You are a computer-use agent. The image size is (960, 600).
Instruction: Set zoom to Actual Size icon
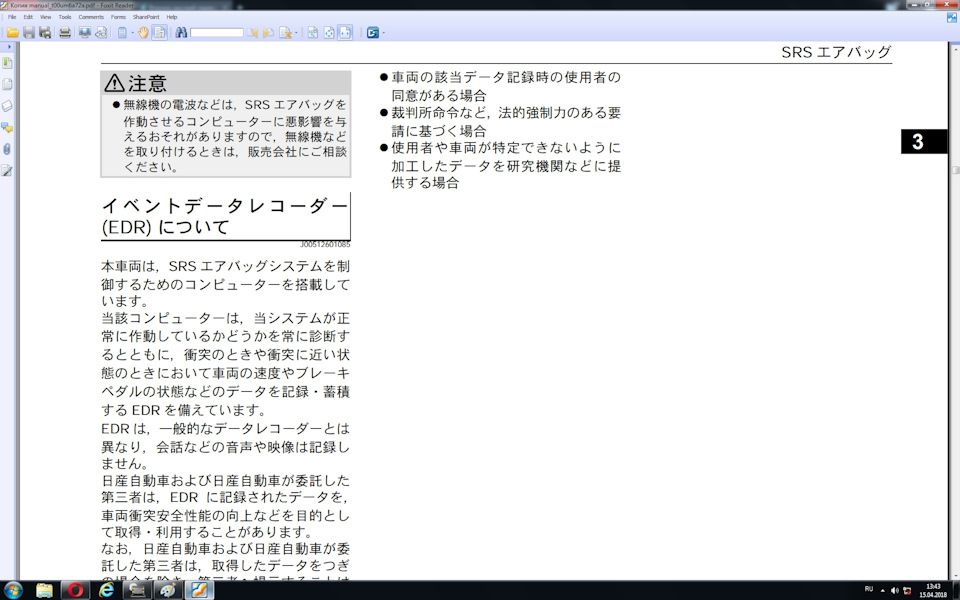coord(313,32)
